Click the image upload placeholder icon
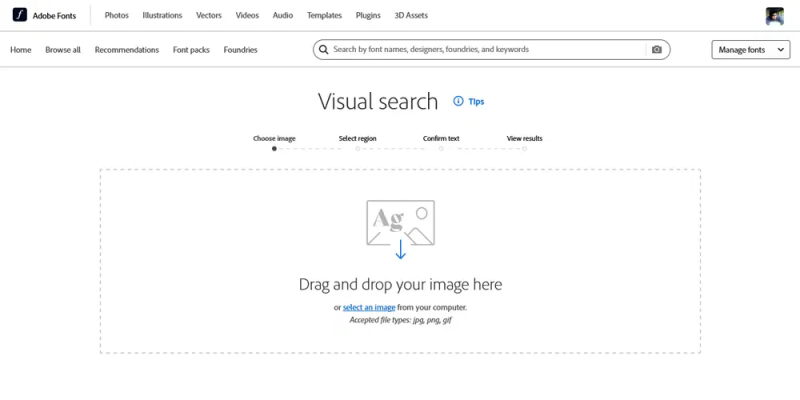800x400 pixels. tap(401, 222)
